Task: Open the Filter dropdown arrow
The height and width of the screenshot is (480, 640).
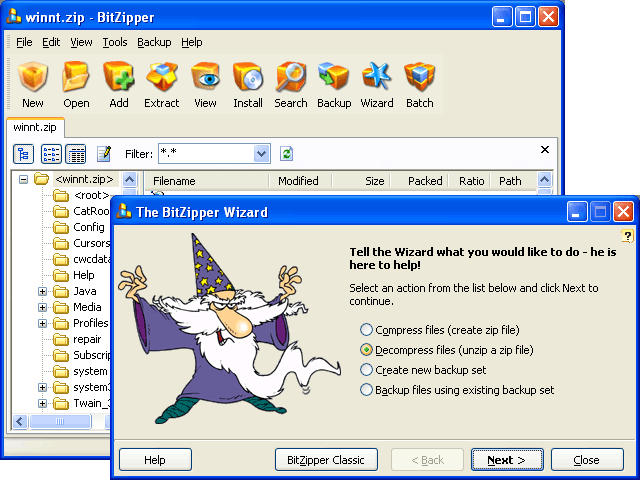Action: pyautogui.click(x=262, y=153)
